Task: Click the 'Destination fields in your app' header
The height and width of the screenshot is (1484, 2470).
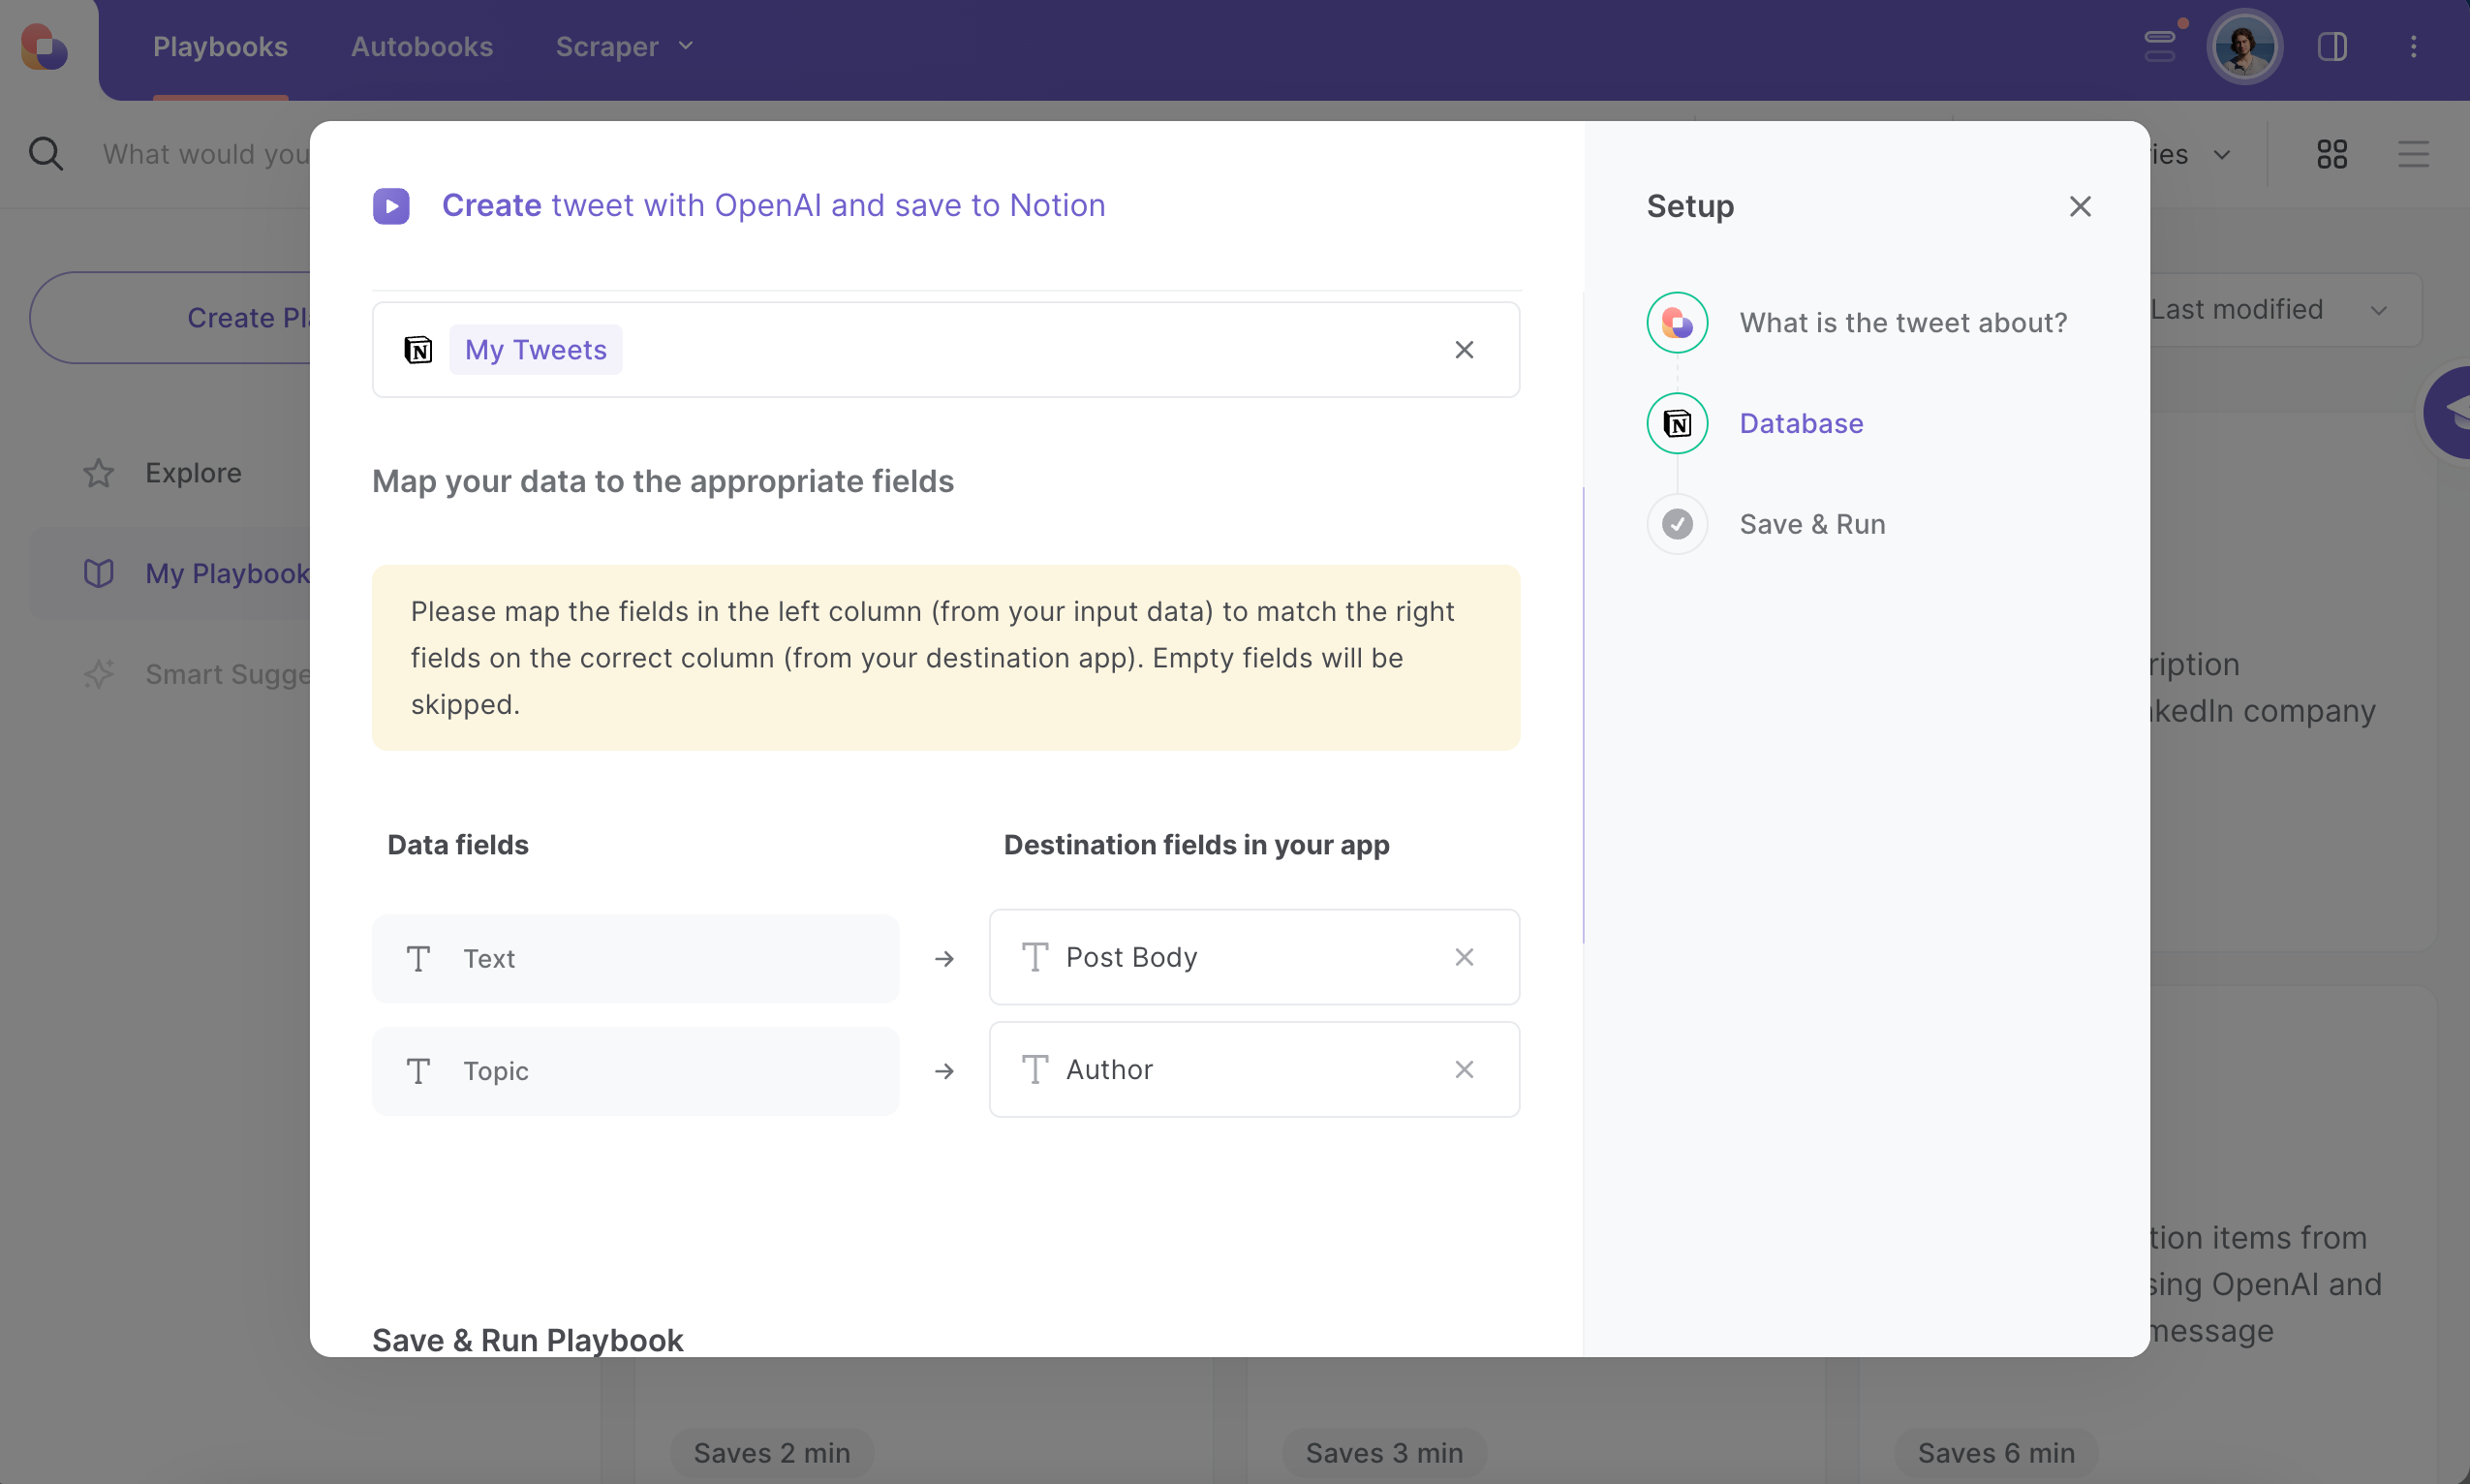Action: [1196, 845]
